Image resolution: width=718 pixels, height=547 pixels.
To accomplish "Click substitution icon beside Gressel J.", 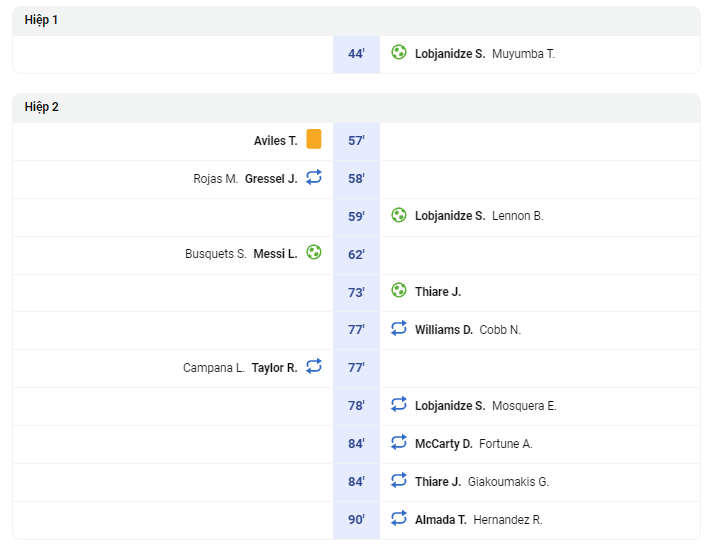I will (x=314, y=177).
